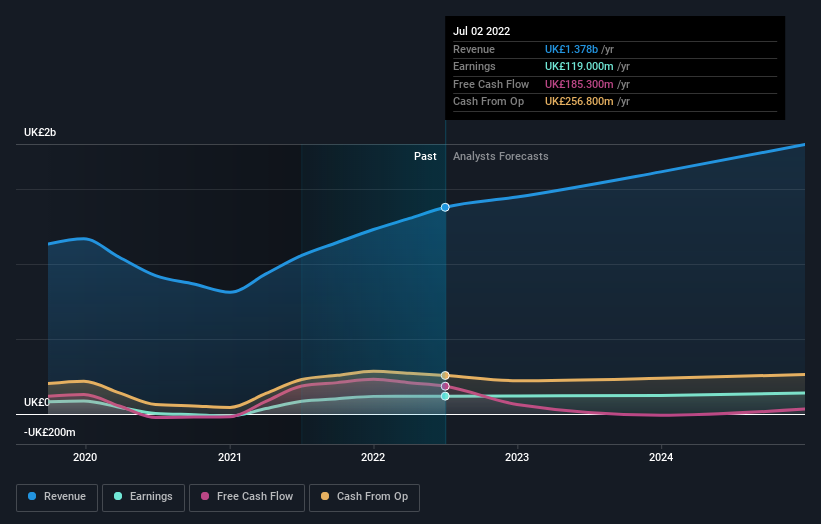Click the Revenue row label in tooltip
This screenshot has height=524, width=821.
[x=474, y=49]
